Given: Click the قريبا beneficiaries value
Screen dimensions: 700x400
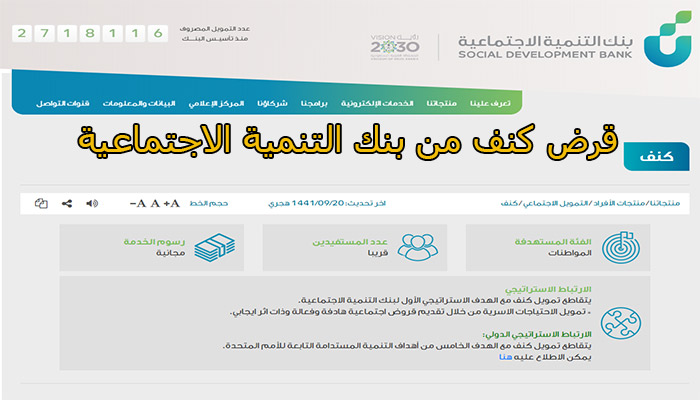Looking at the screenshot, I should (378, 253).
